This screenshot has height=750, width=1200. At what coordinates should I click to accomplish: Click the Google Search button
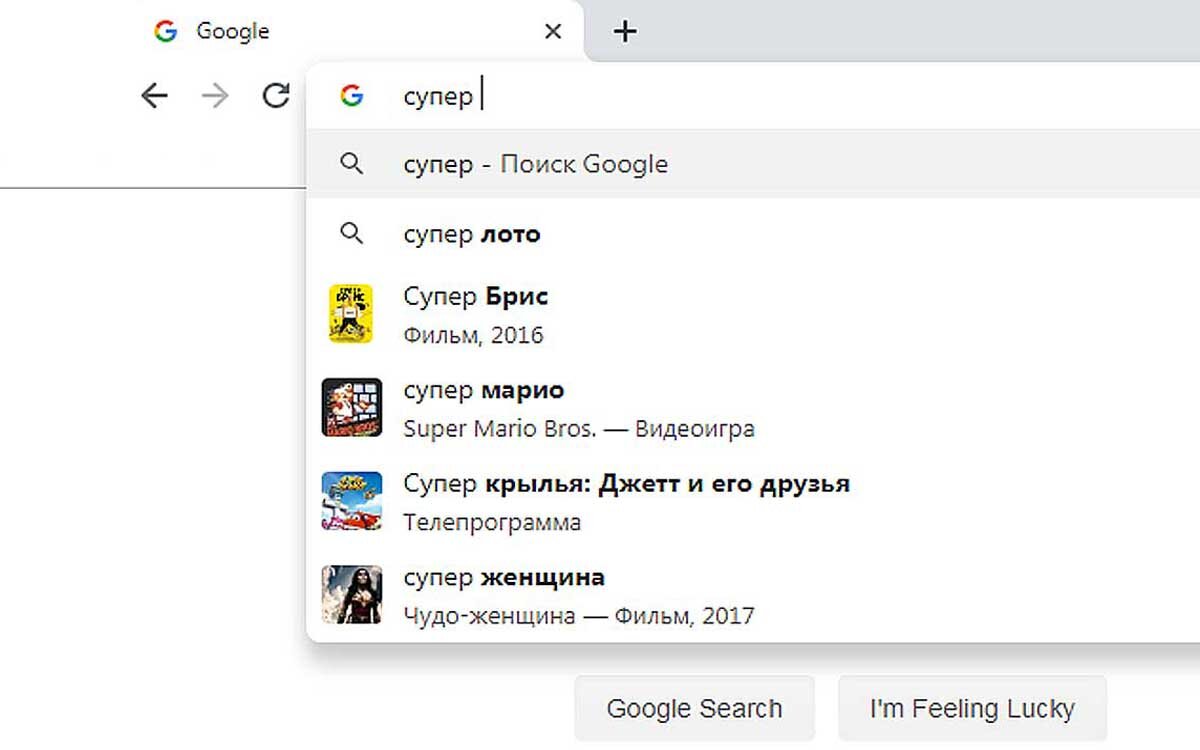tap(694, 709)
